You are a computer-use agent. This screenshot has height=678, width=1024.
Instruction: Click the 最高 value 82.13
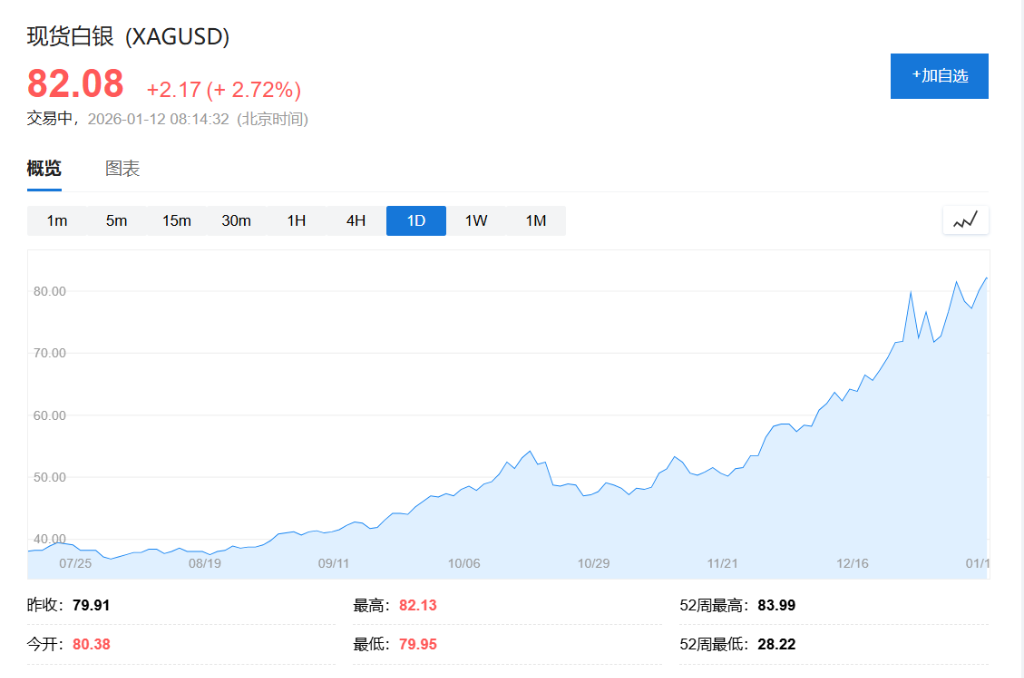click(x=418, y=604)
